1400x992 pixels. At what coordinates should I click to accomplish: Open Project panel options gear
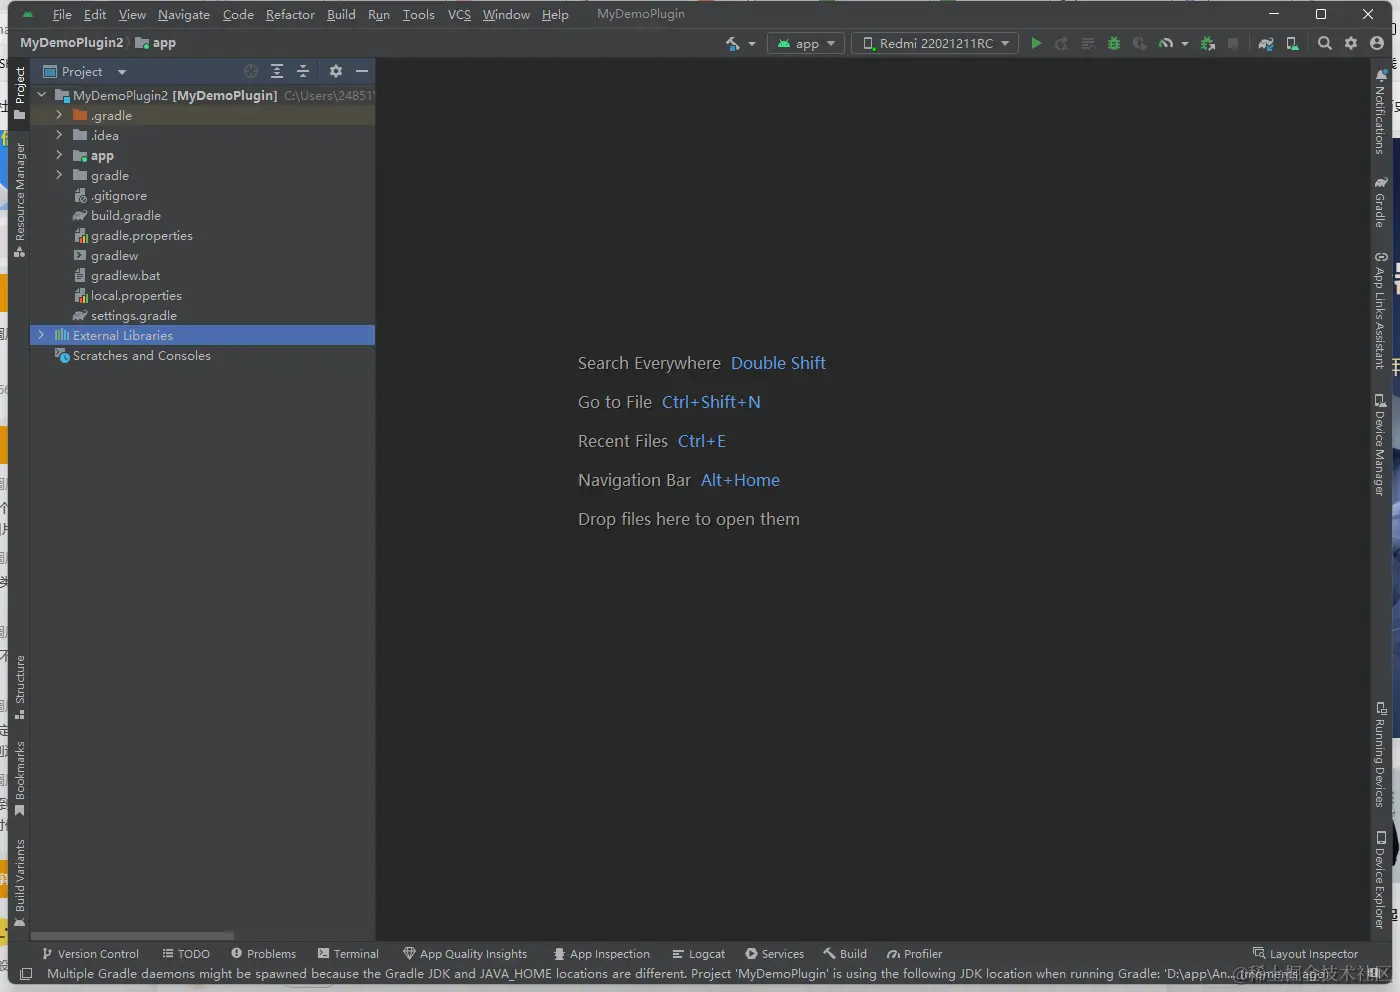pyautogui.click(x=336, y=71)
